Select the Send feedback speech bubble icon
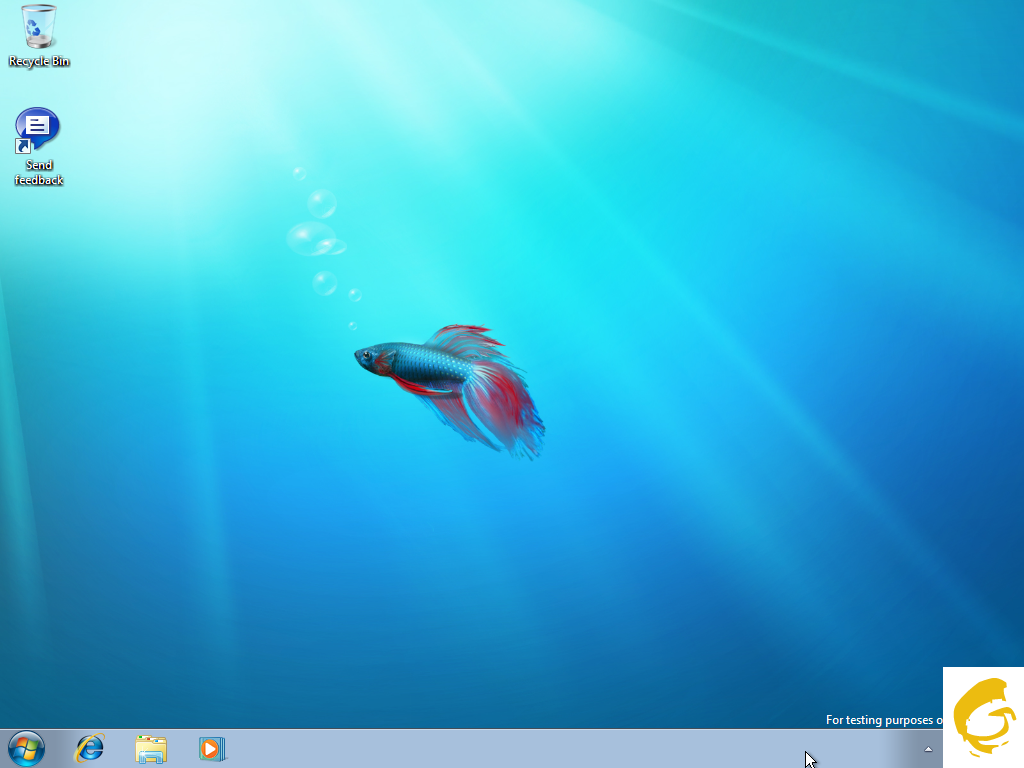This screenshot has height=768, width=1024. tap(38, 128)
